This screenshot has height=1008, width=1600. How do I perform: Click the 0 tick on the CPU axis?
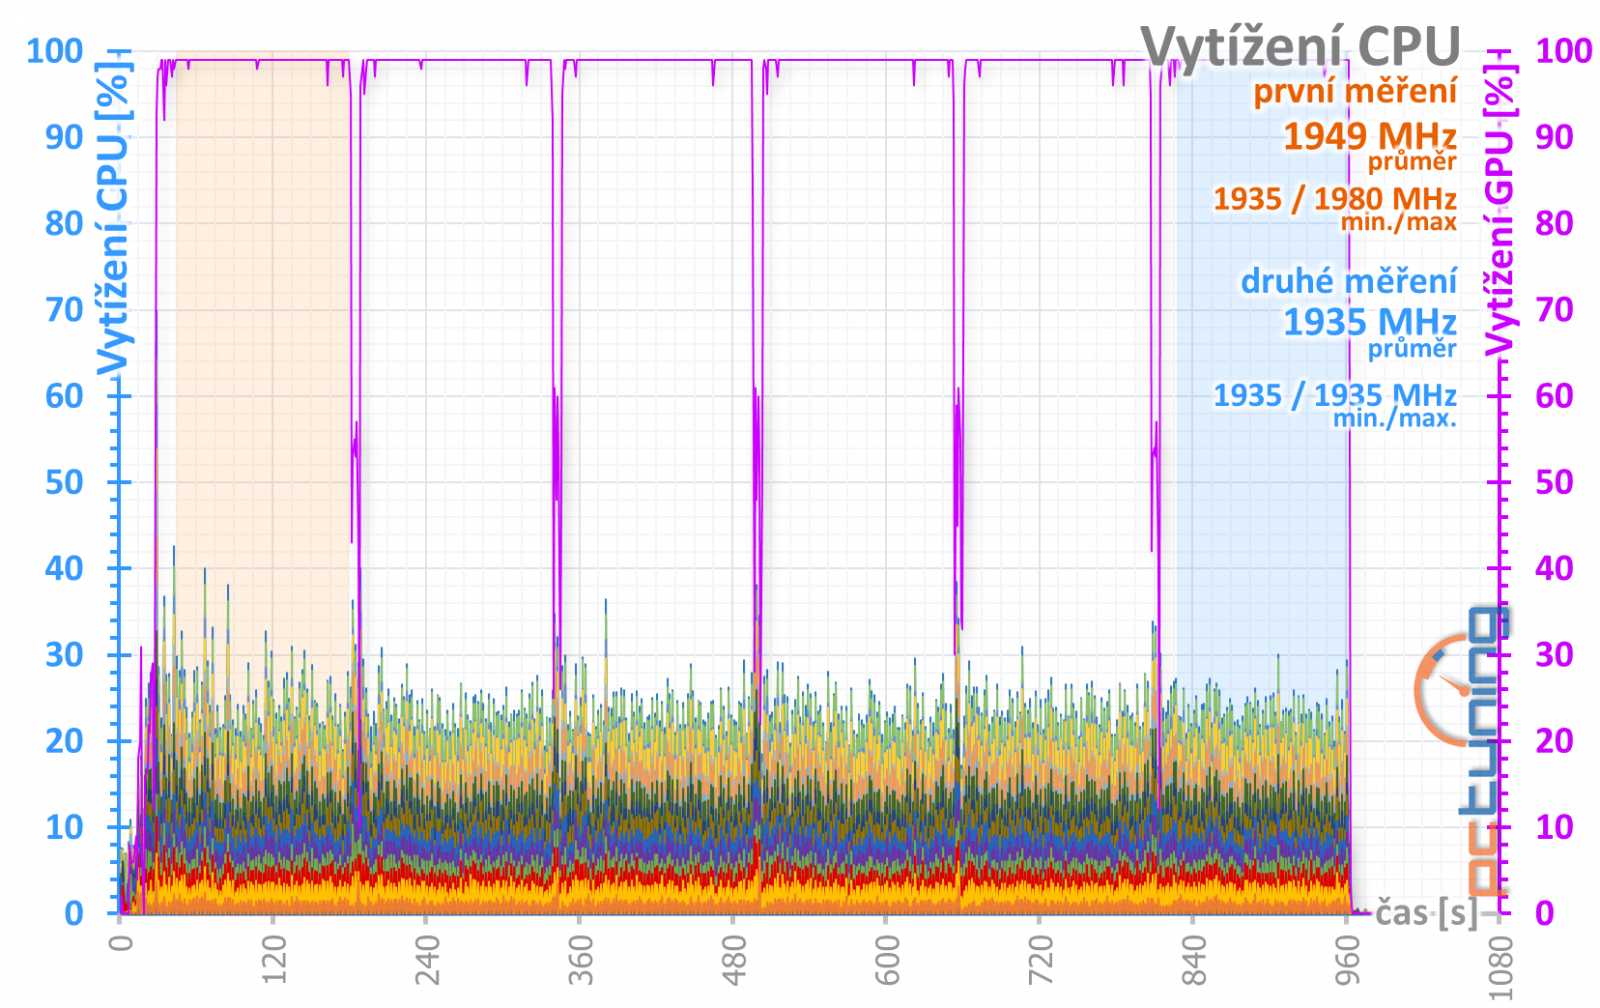(74, 913)
